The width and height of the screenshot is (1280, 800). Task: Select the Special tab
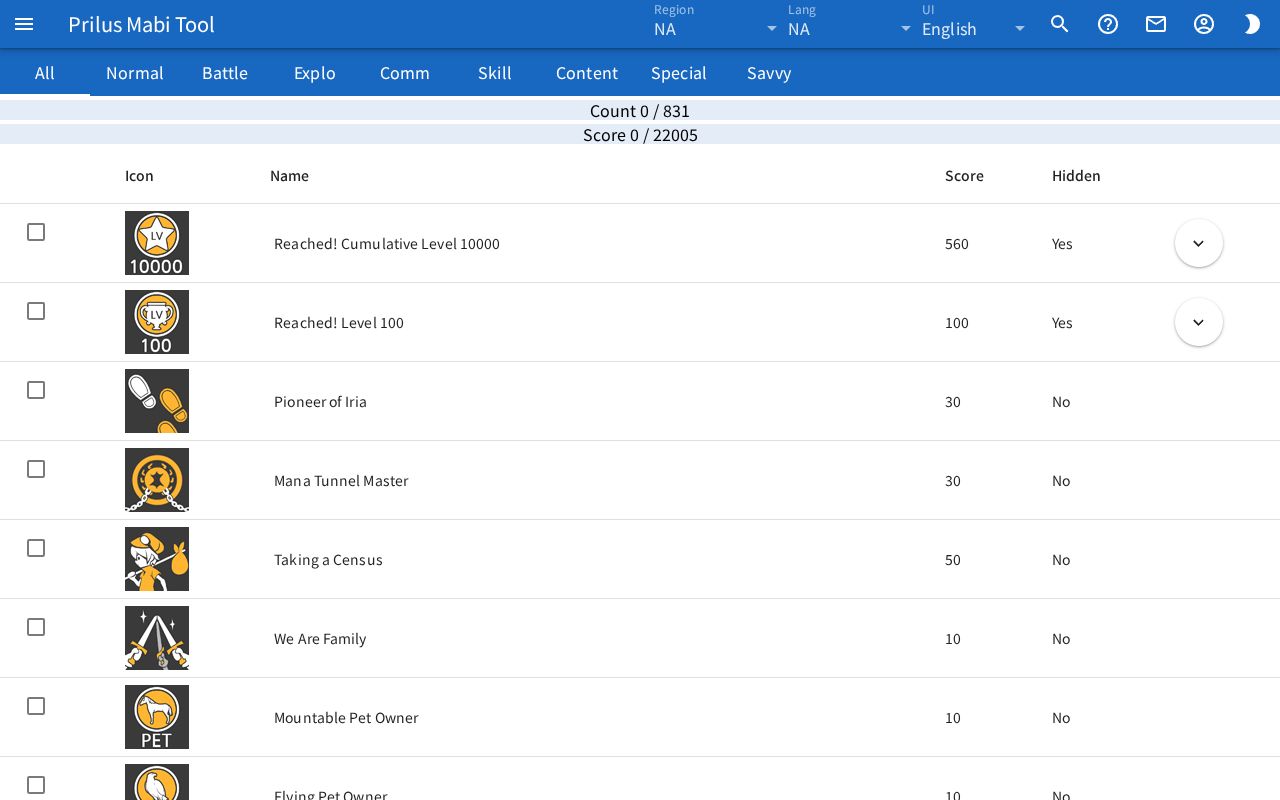679,73
